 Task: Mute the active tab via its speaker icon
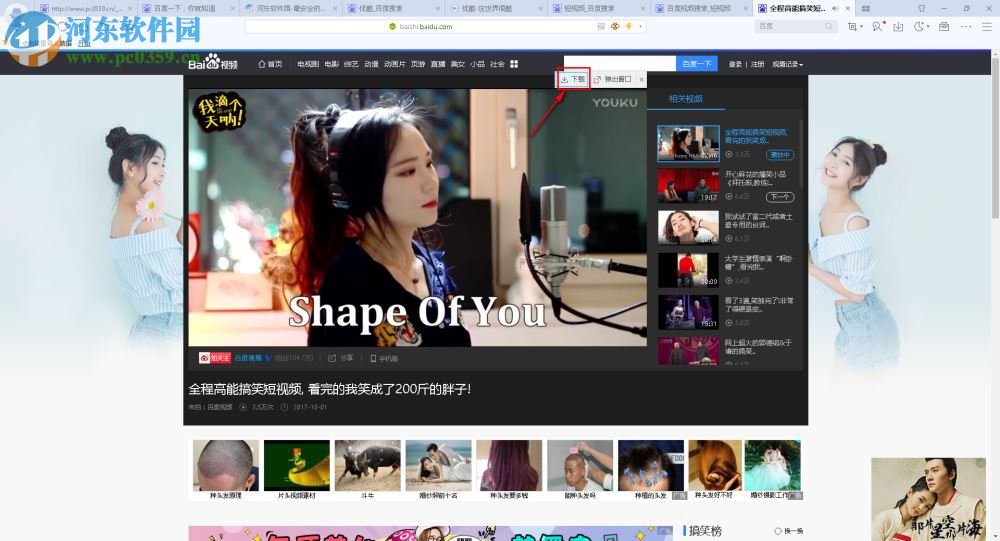[x=835, y=8]
